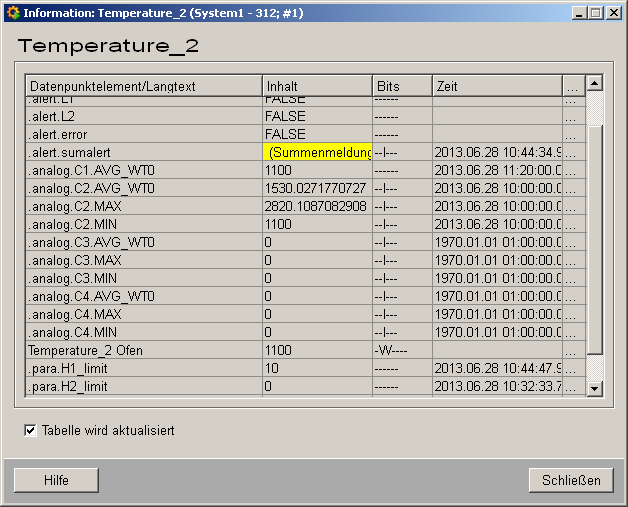Click the yellow Summenmeldung cell
Viewport: 628px width, 507px height.
[x=317, y=152]
